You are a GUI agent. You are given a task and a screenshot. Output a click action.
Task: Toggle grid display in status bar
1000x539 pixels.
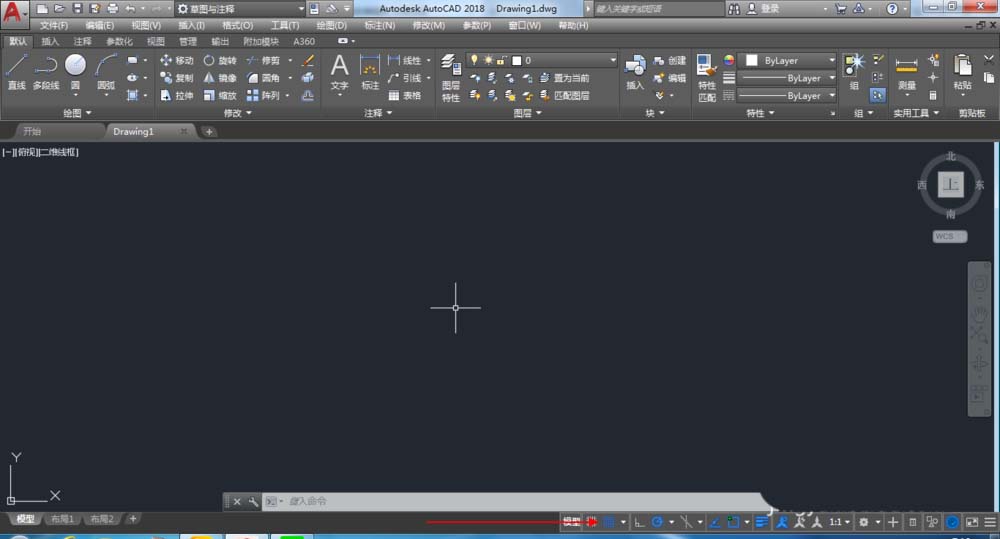point(592,522)
